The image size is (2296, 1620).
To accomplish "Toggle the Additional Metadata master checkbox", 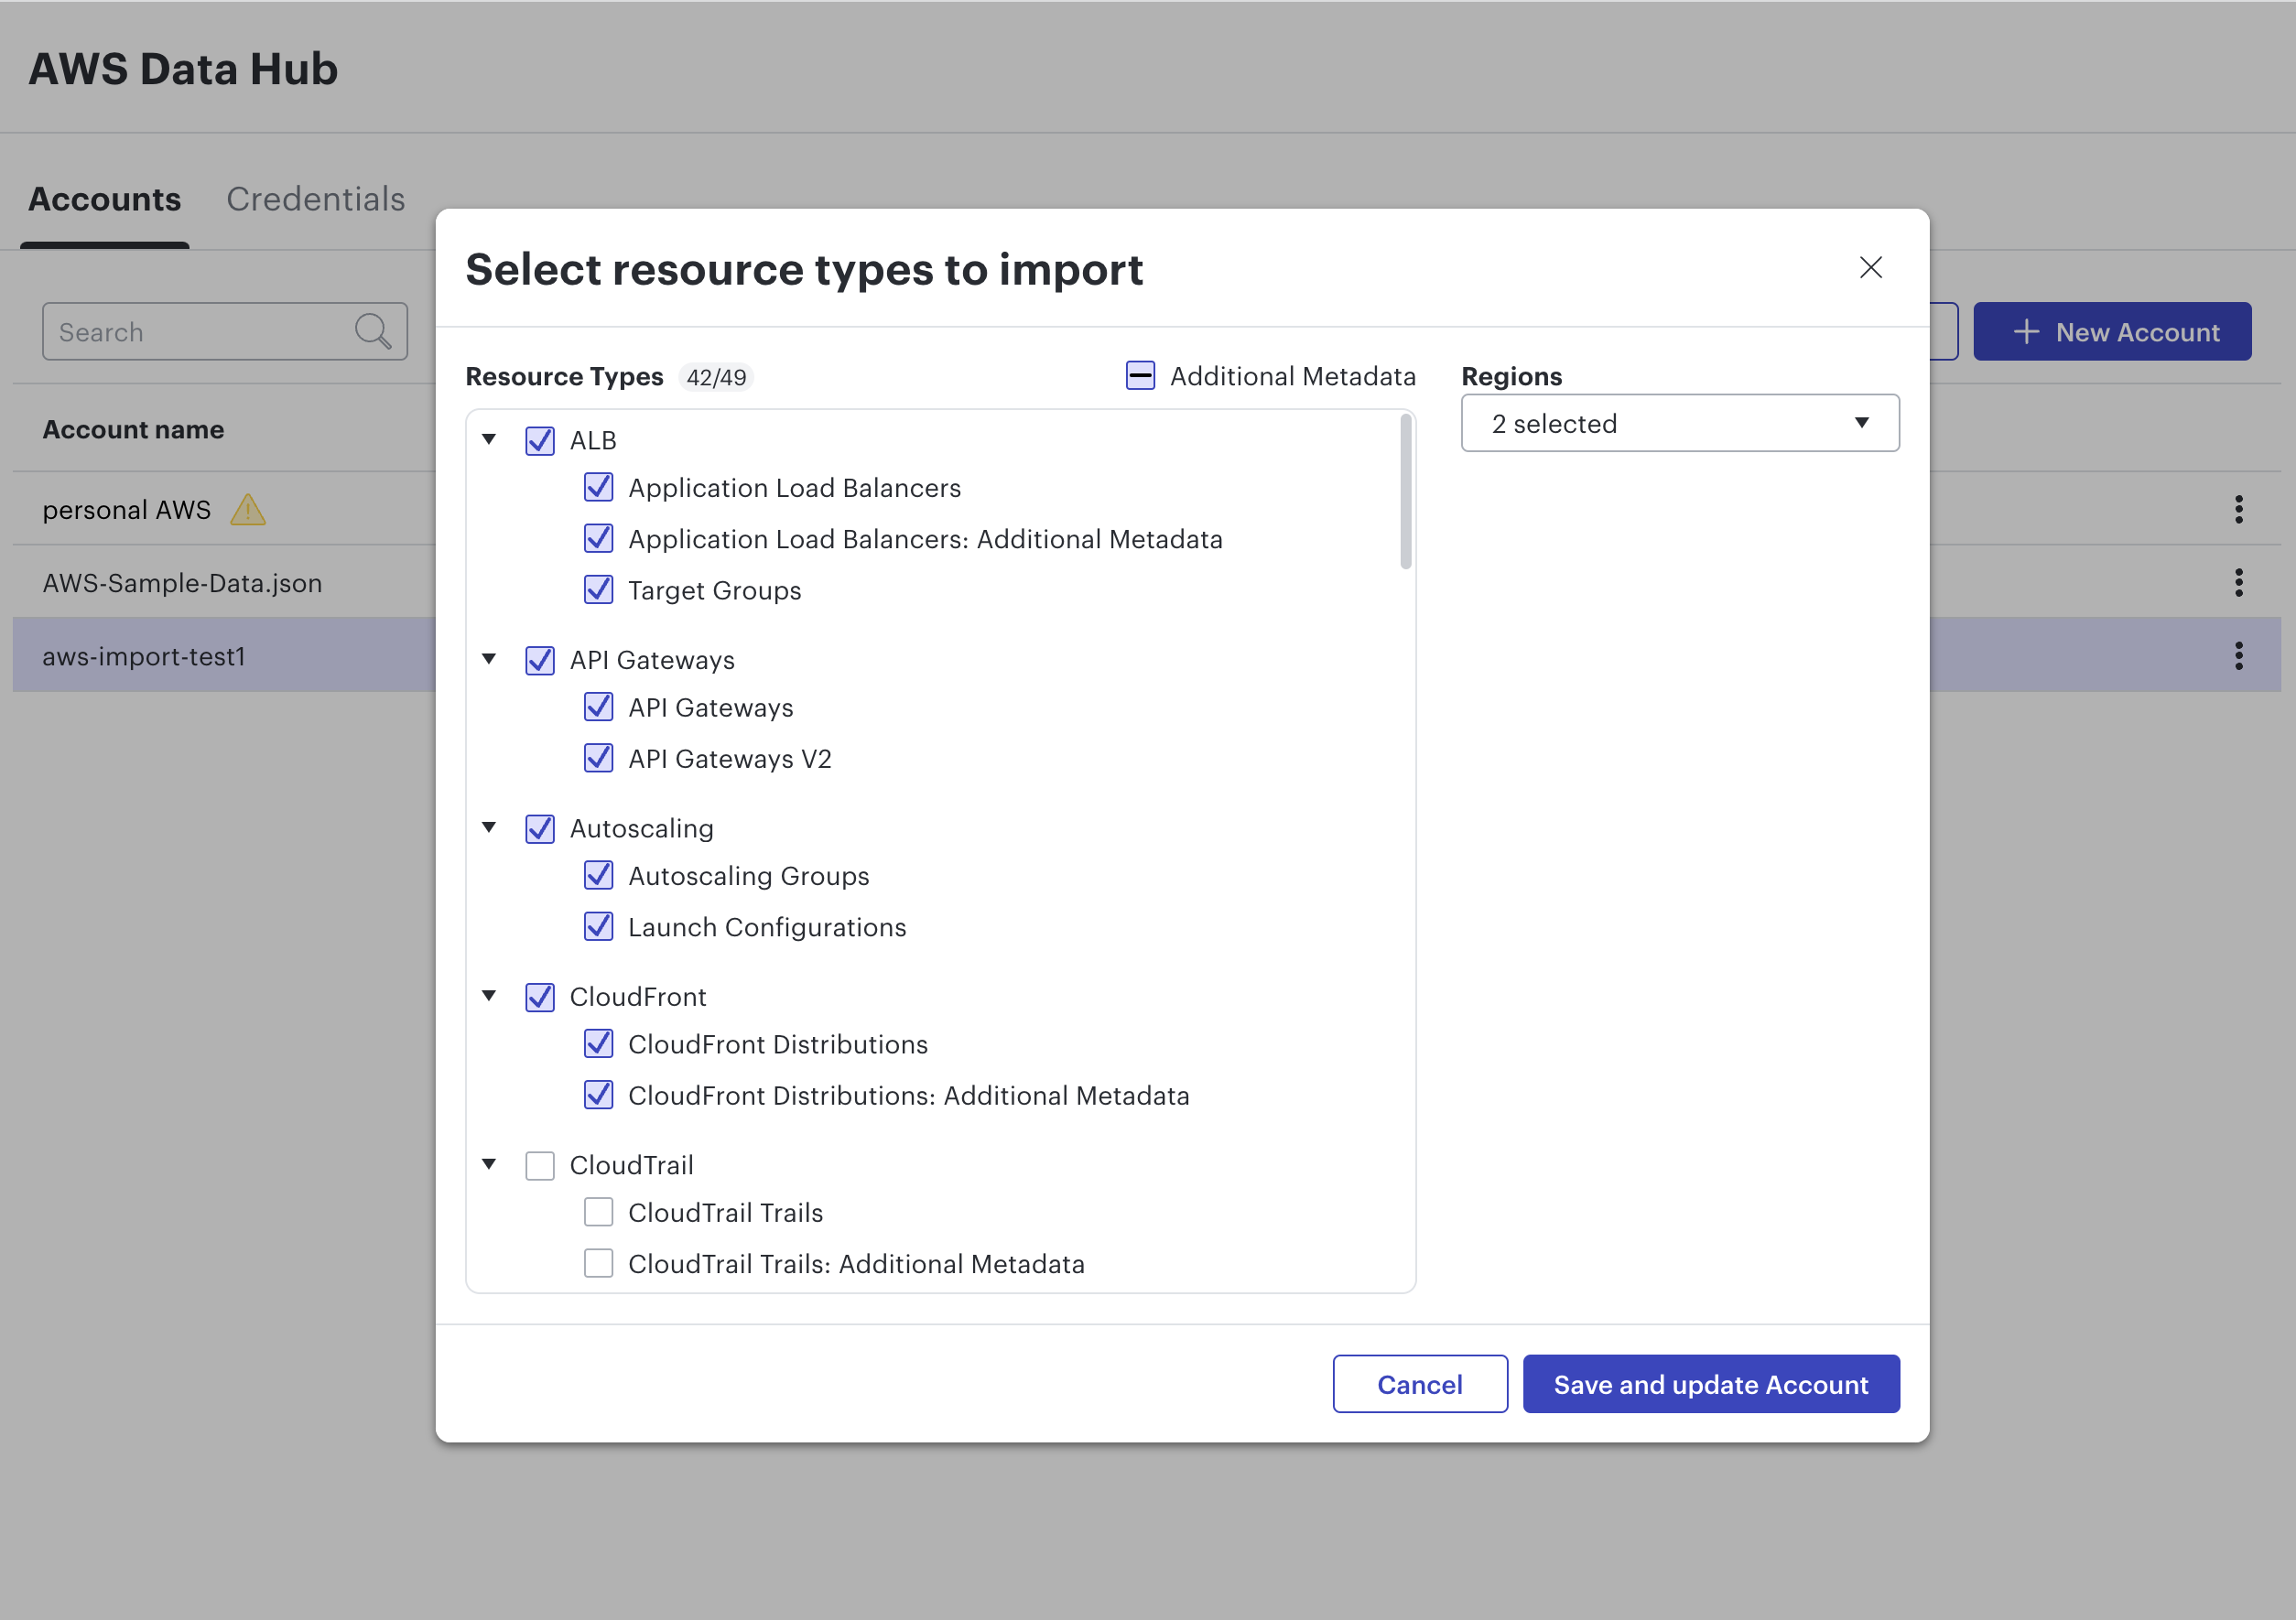I will coord(1140,376).
